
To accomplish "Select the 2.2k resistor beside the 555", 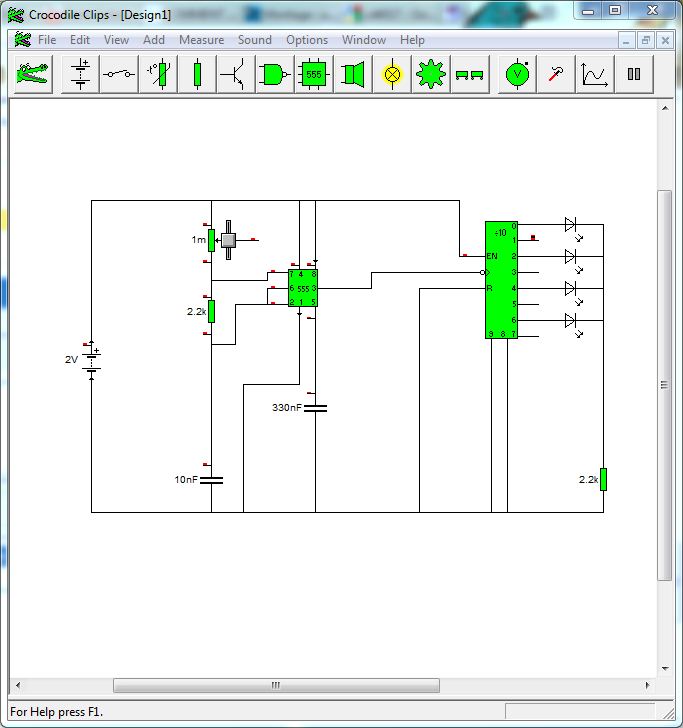I will point(211,311).
